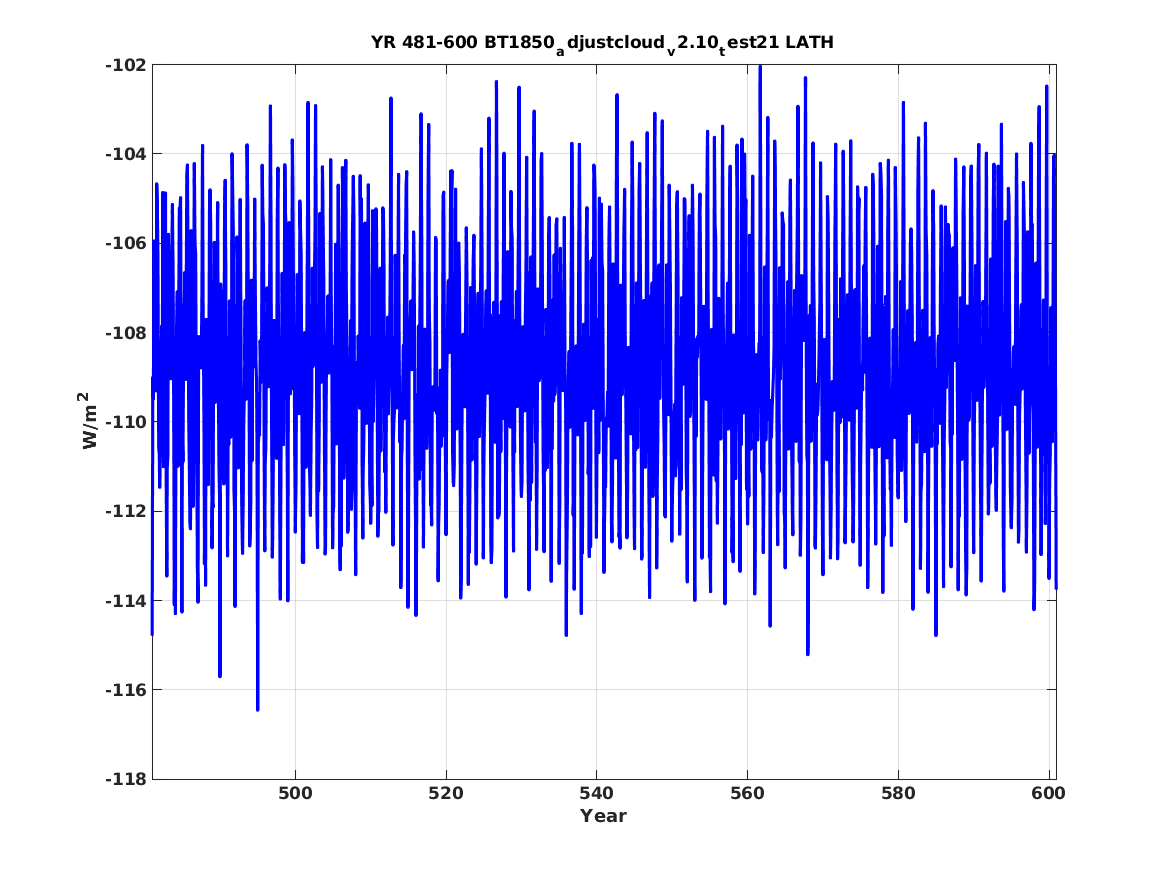Click y-axis tick label -106
This screenshot has width=1167, height=875.
126,243
